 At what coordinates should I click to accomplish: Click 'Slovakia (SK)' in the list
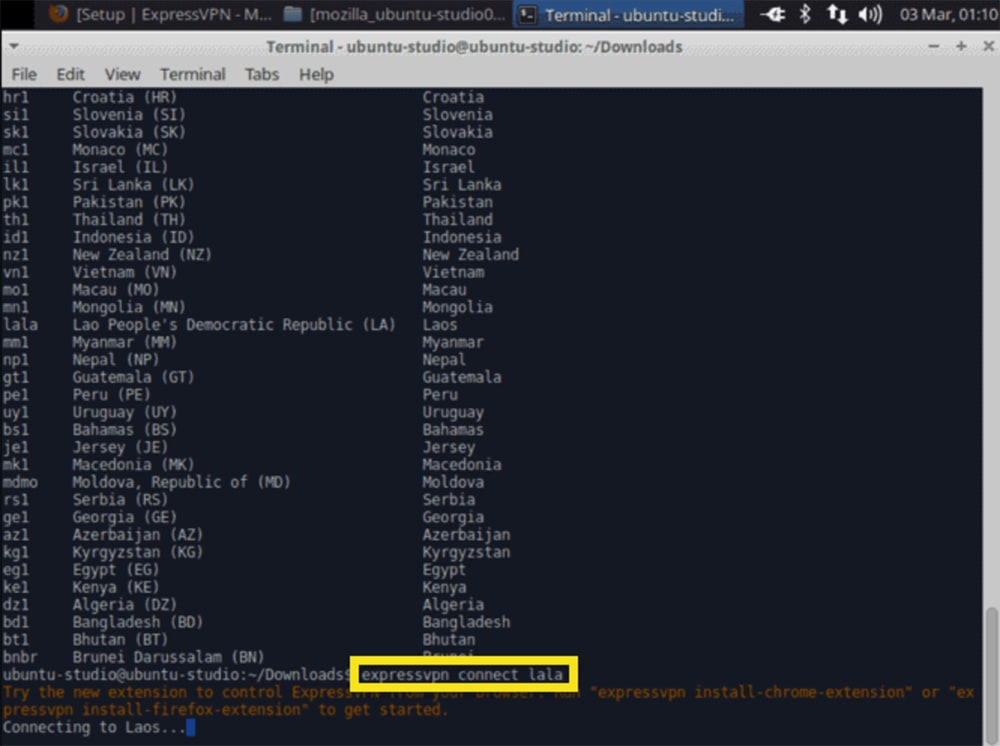pos(129,133)
